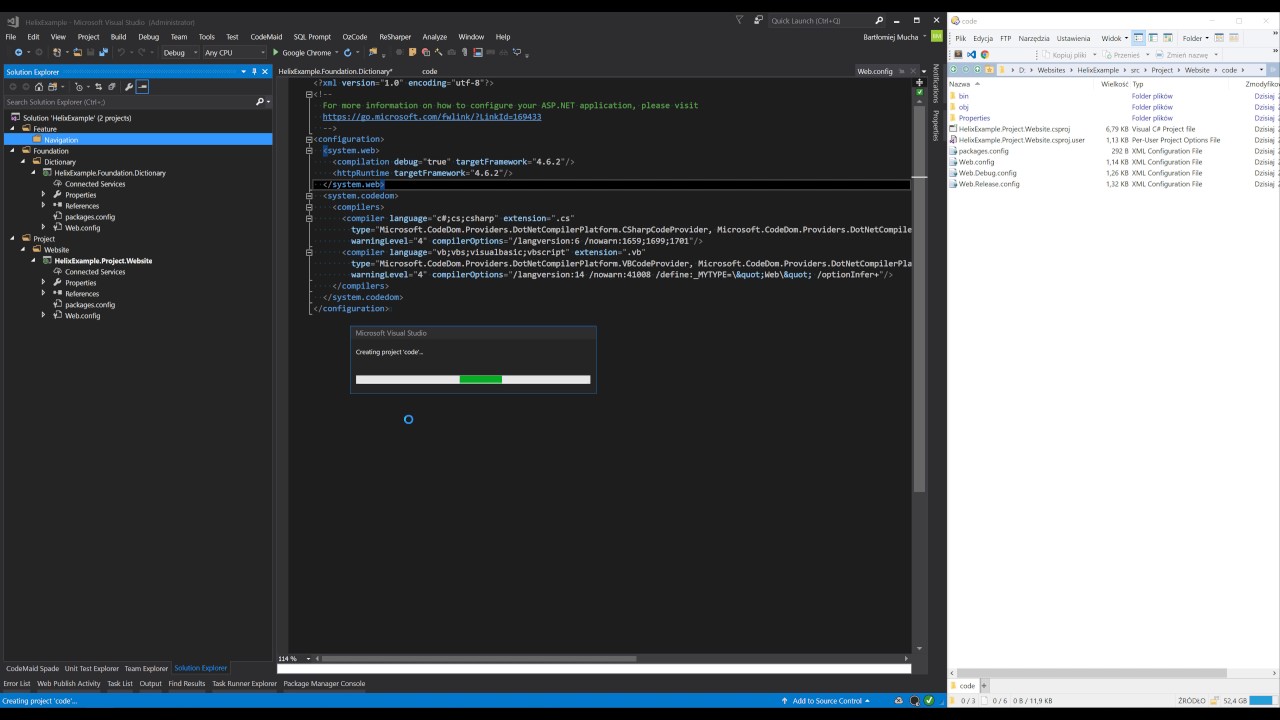Click the Open File toolbar icon
1280x720 pixels.
point(77,52)
